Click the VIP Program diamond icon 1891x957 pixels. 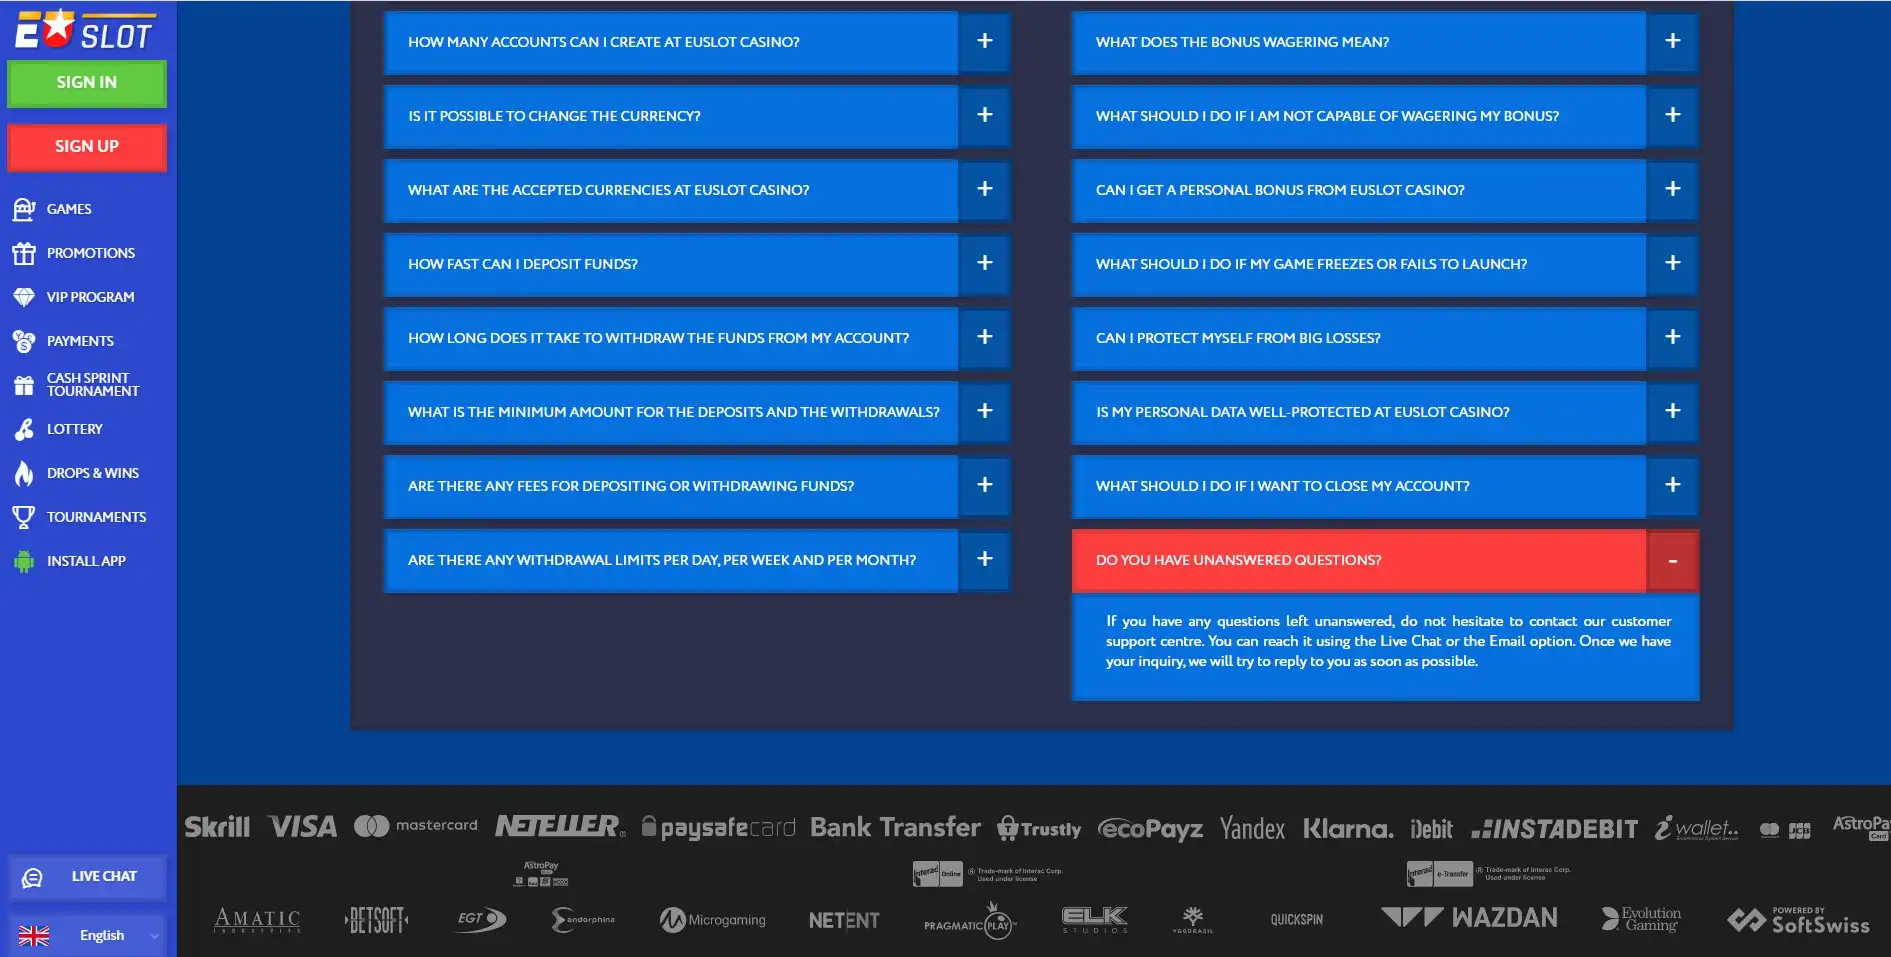click(x=24, y=297)
